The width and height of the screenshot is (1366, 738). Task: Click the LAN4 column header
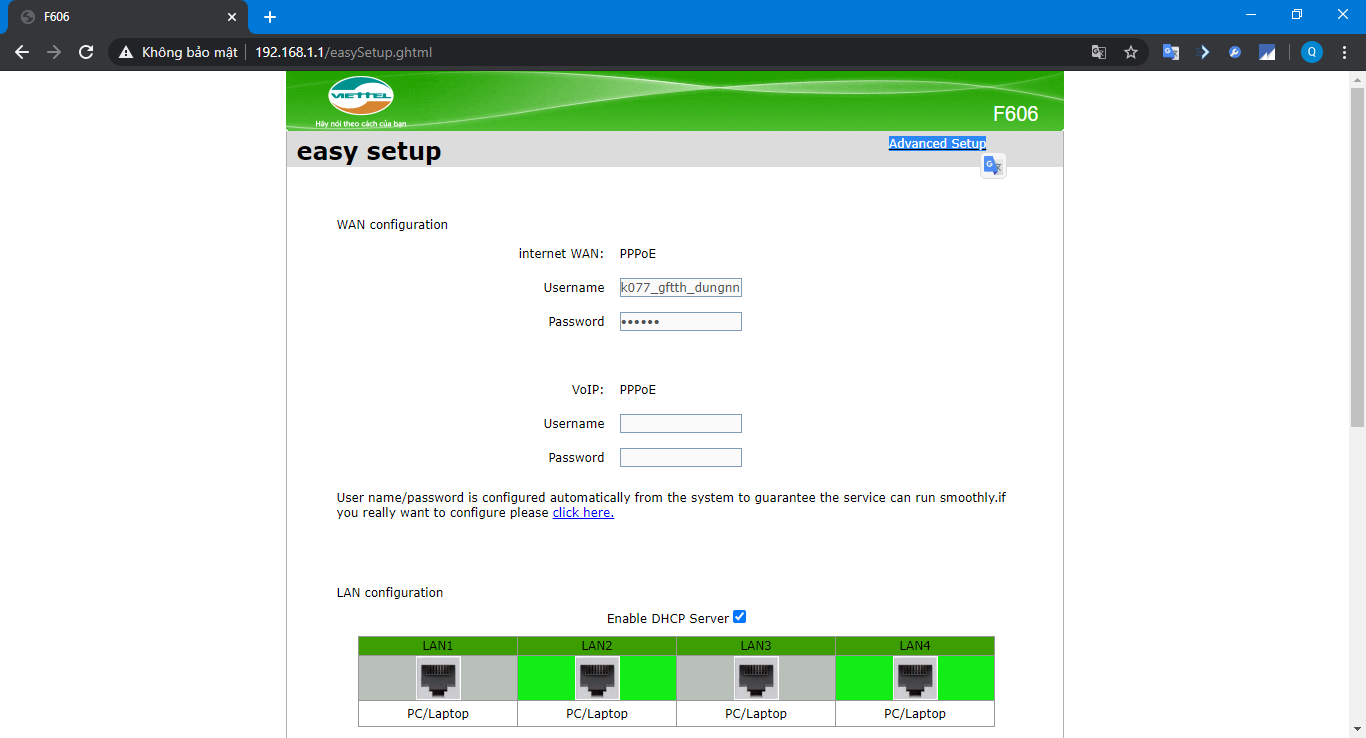(x=915, y=646)
